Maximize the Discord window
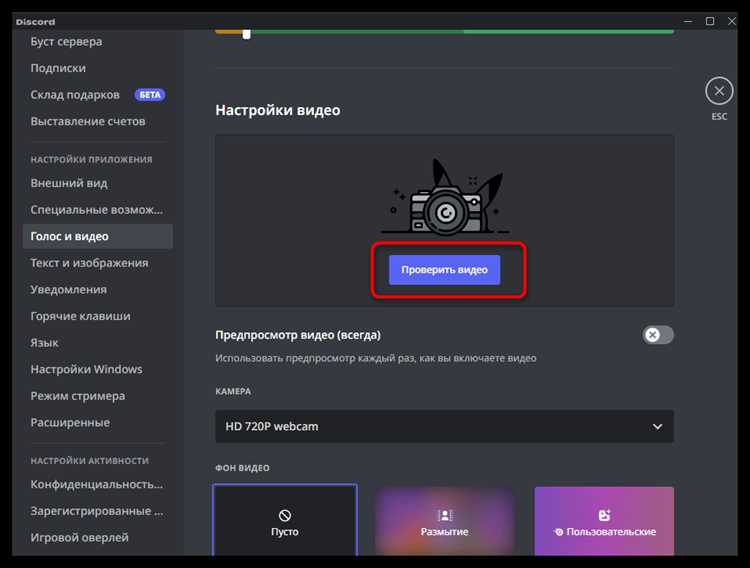The image size is (750, 568). pos(710,21)
